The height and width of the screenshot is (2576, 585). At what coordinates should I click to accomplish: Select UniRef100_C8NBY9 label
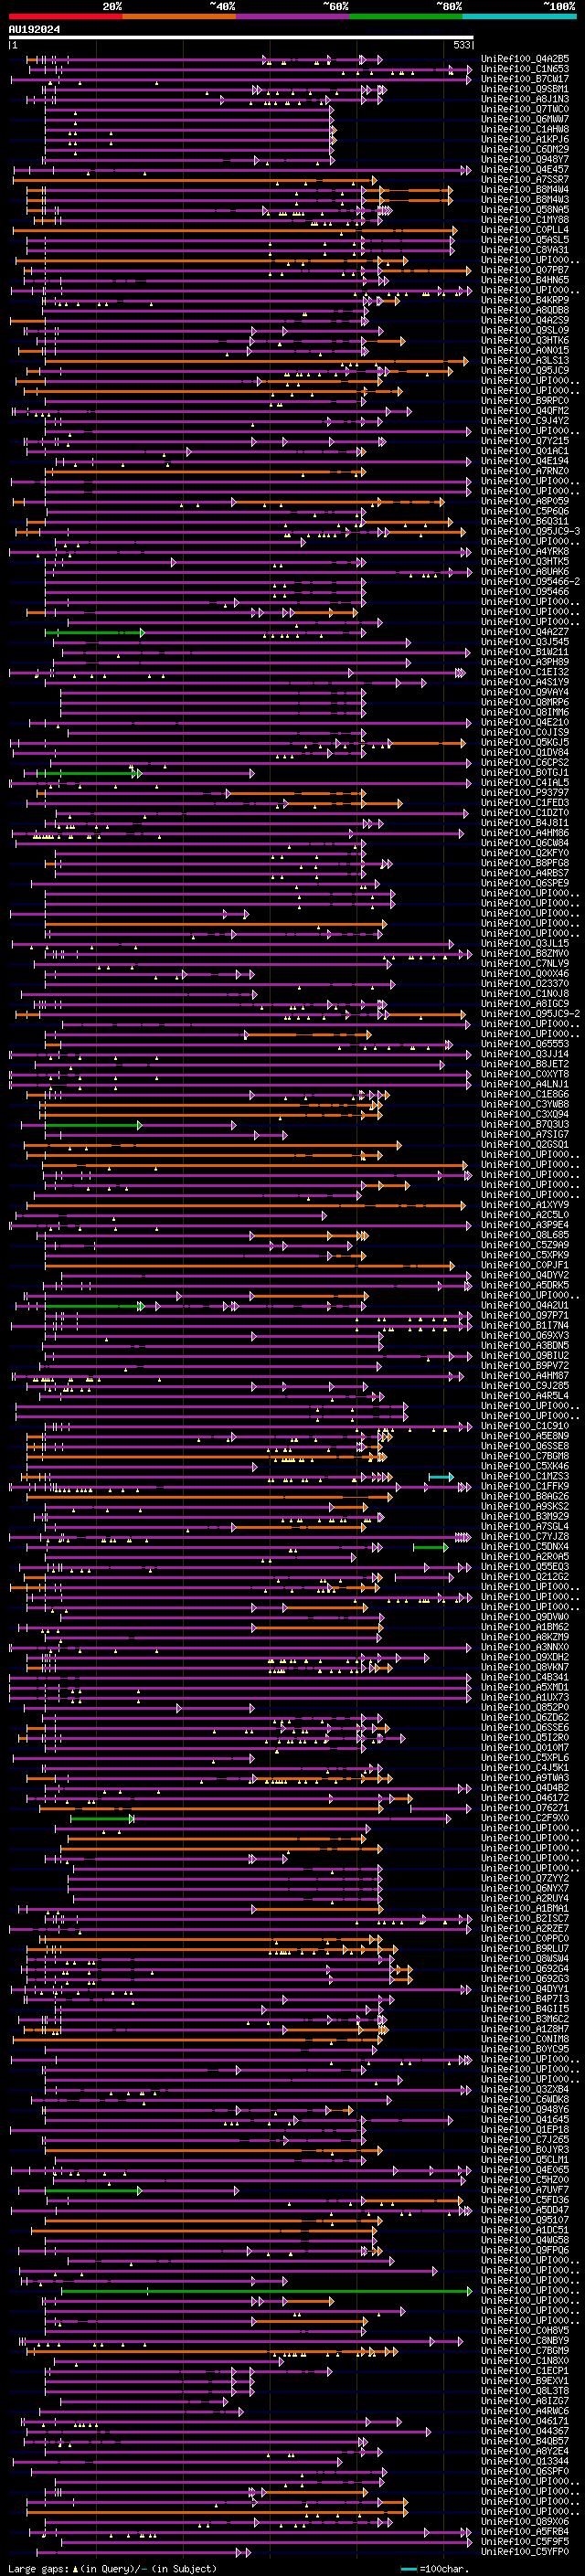(525, 2342)
